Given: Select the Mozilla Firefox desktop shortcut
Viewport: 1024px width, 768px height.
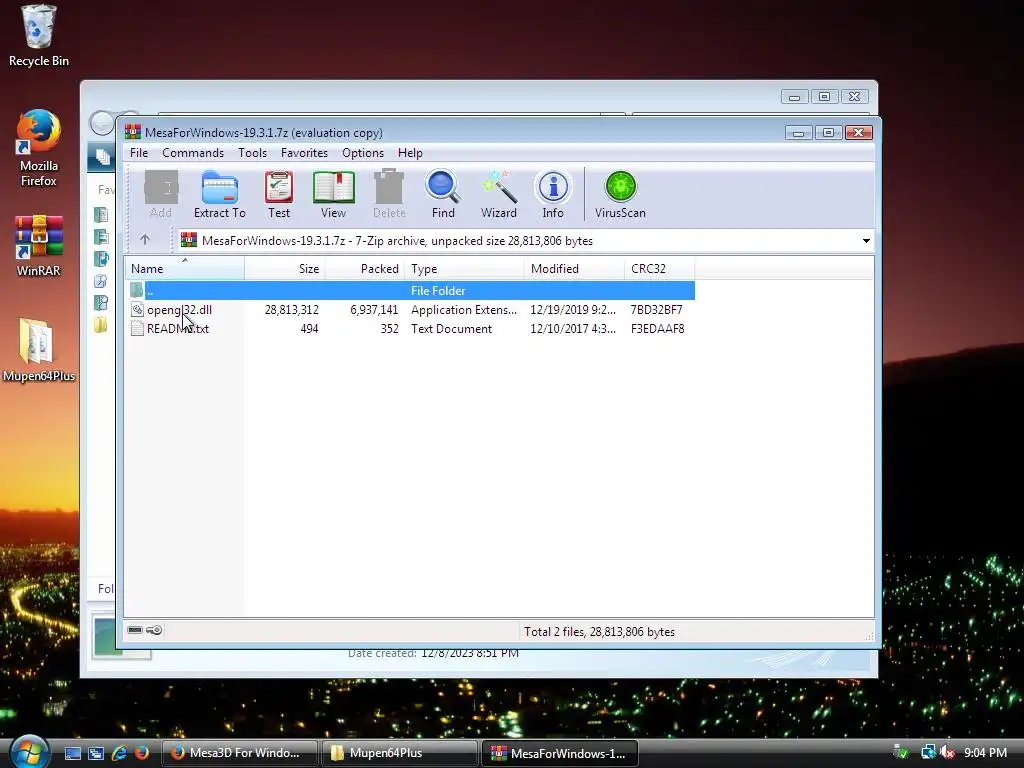Looking at the screenshot, I should click(39, 149).
